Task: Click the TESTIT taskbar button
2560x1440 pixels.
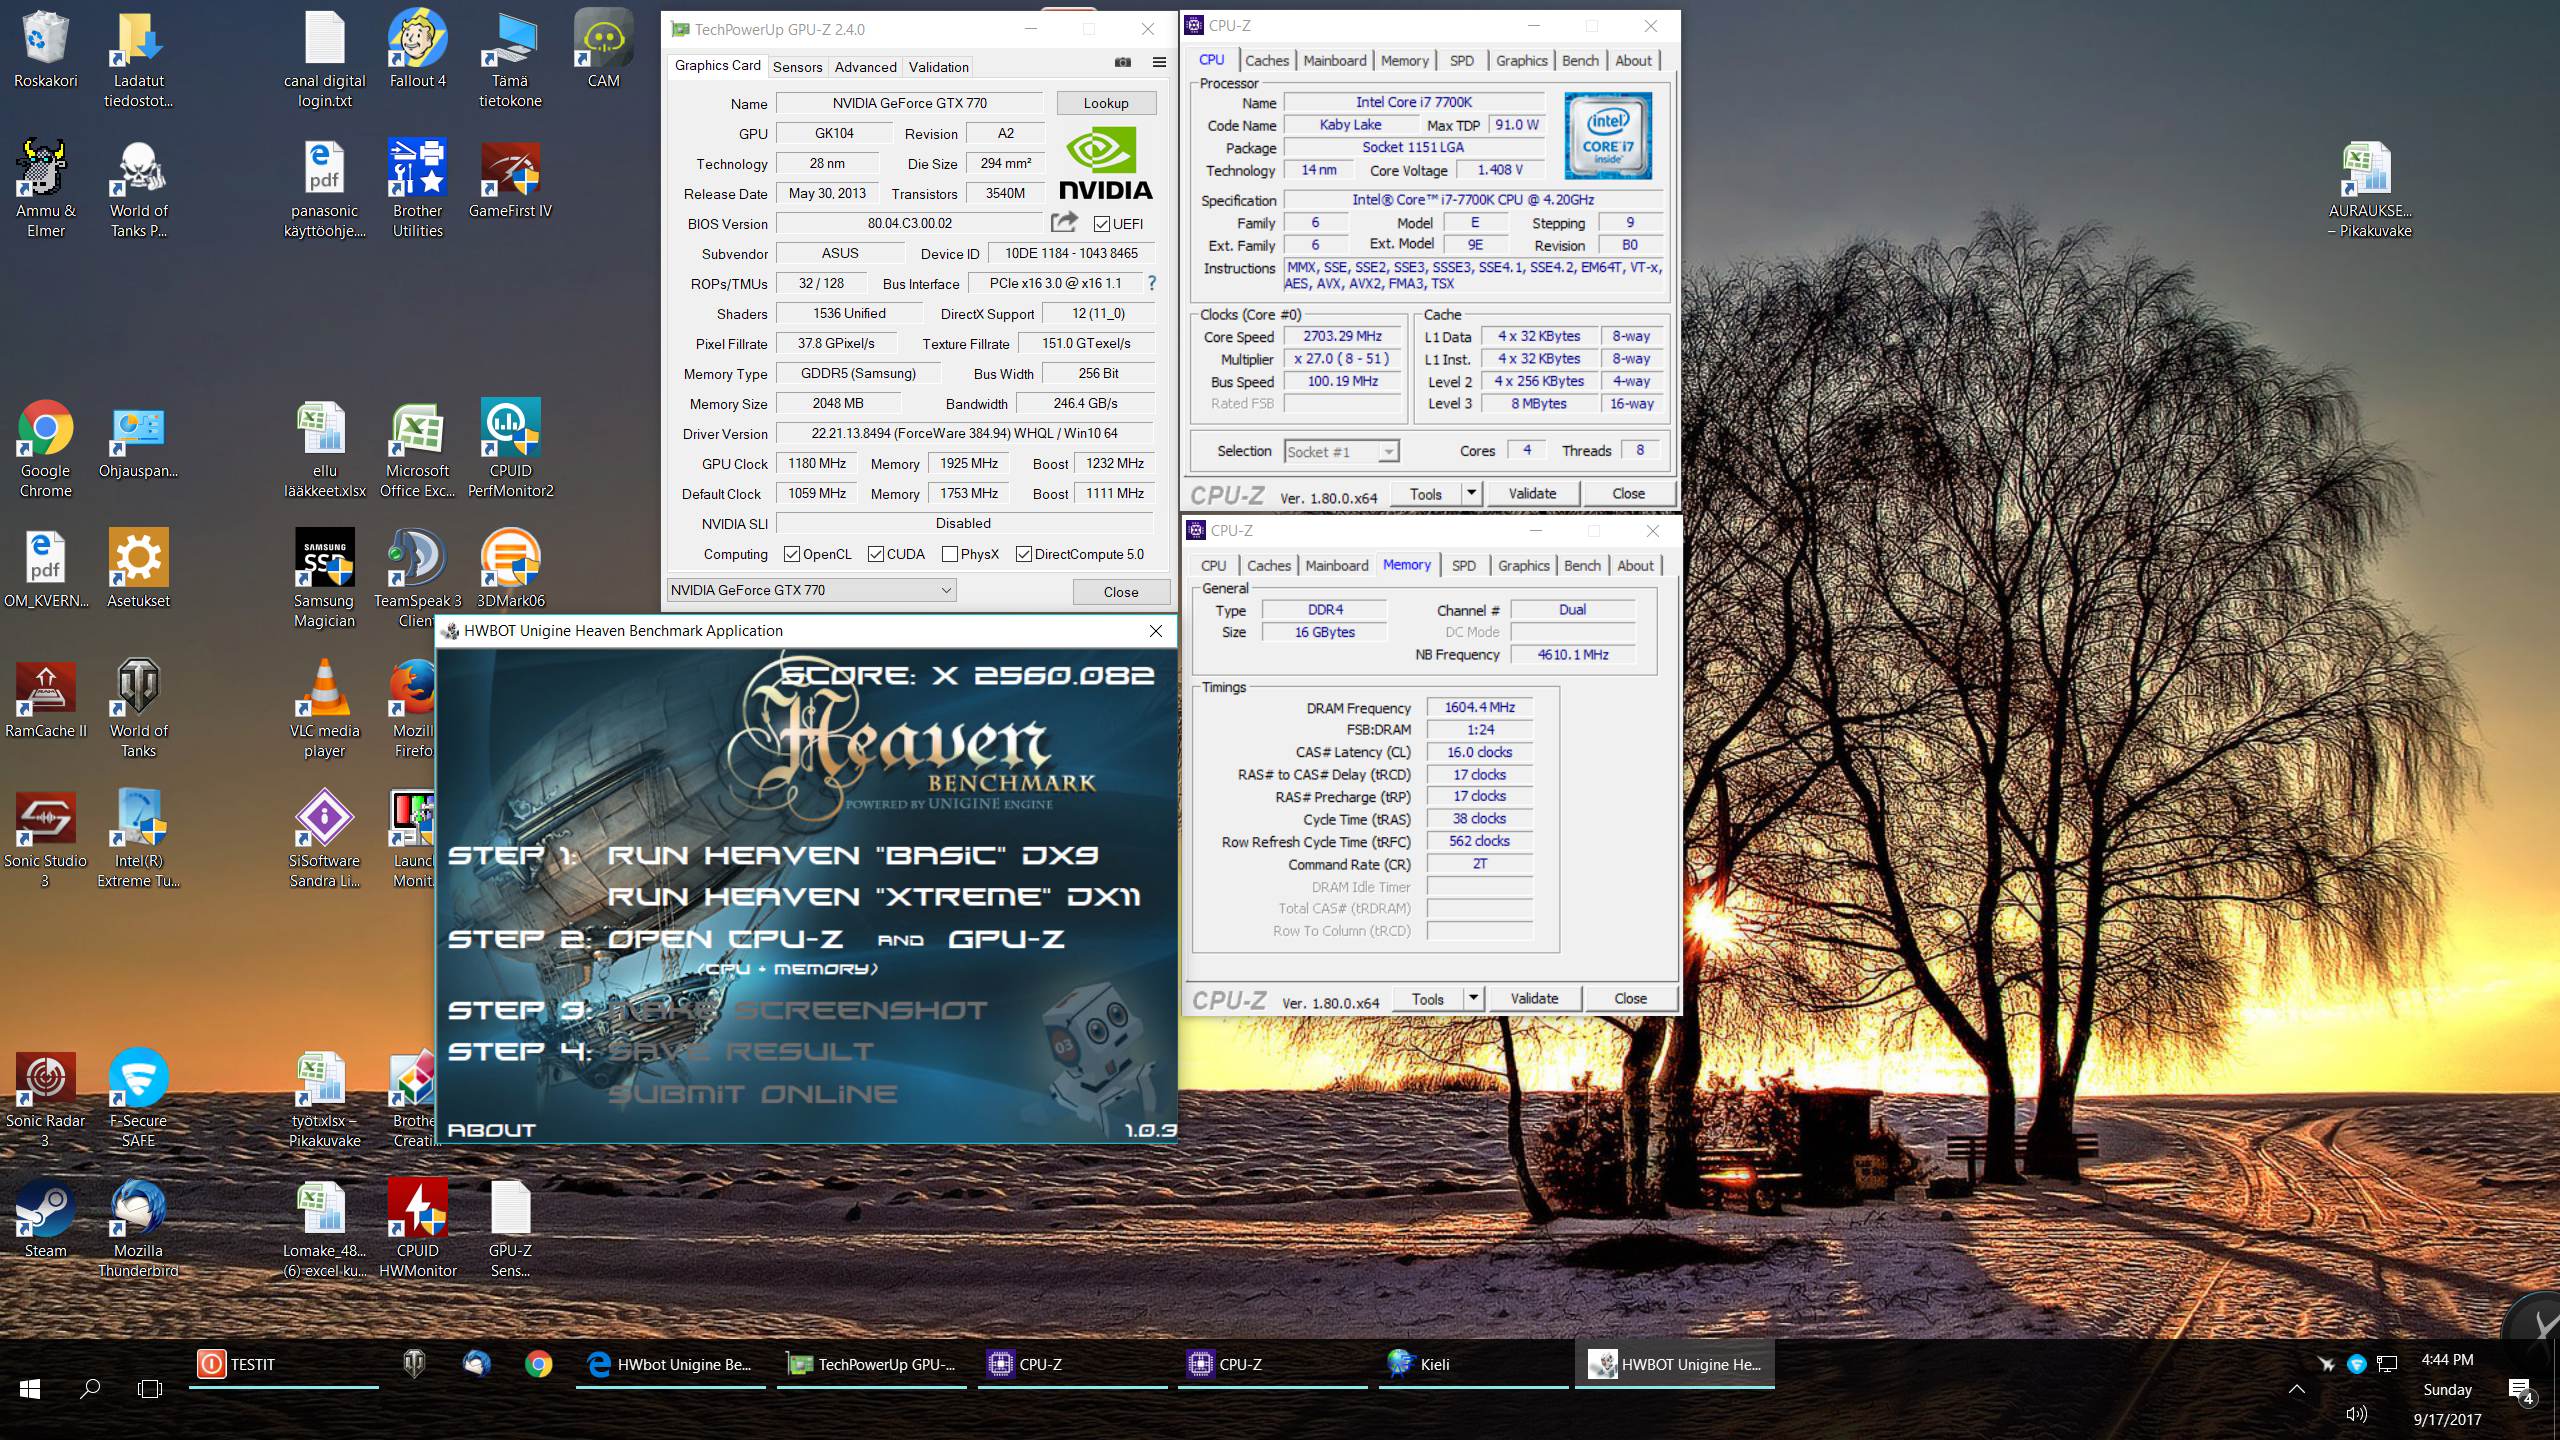Action: (x=284, y=1364)
